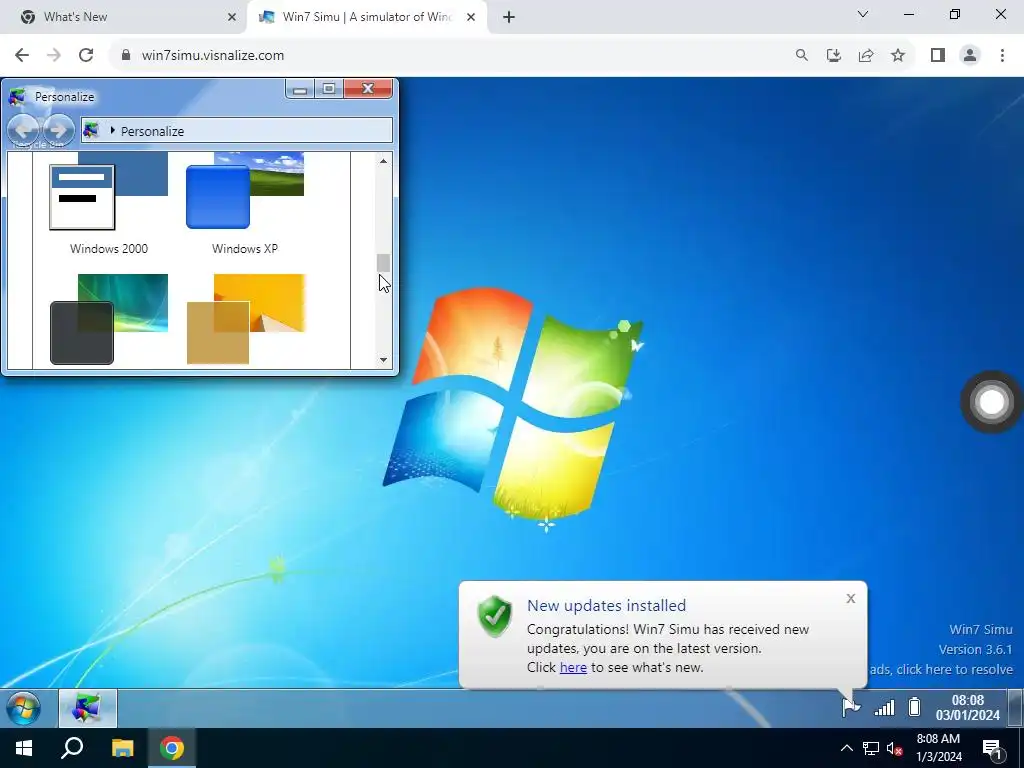1024x768 pixels.
Task: Click the floating round assist button
Action: tap(991, 402)
